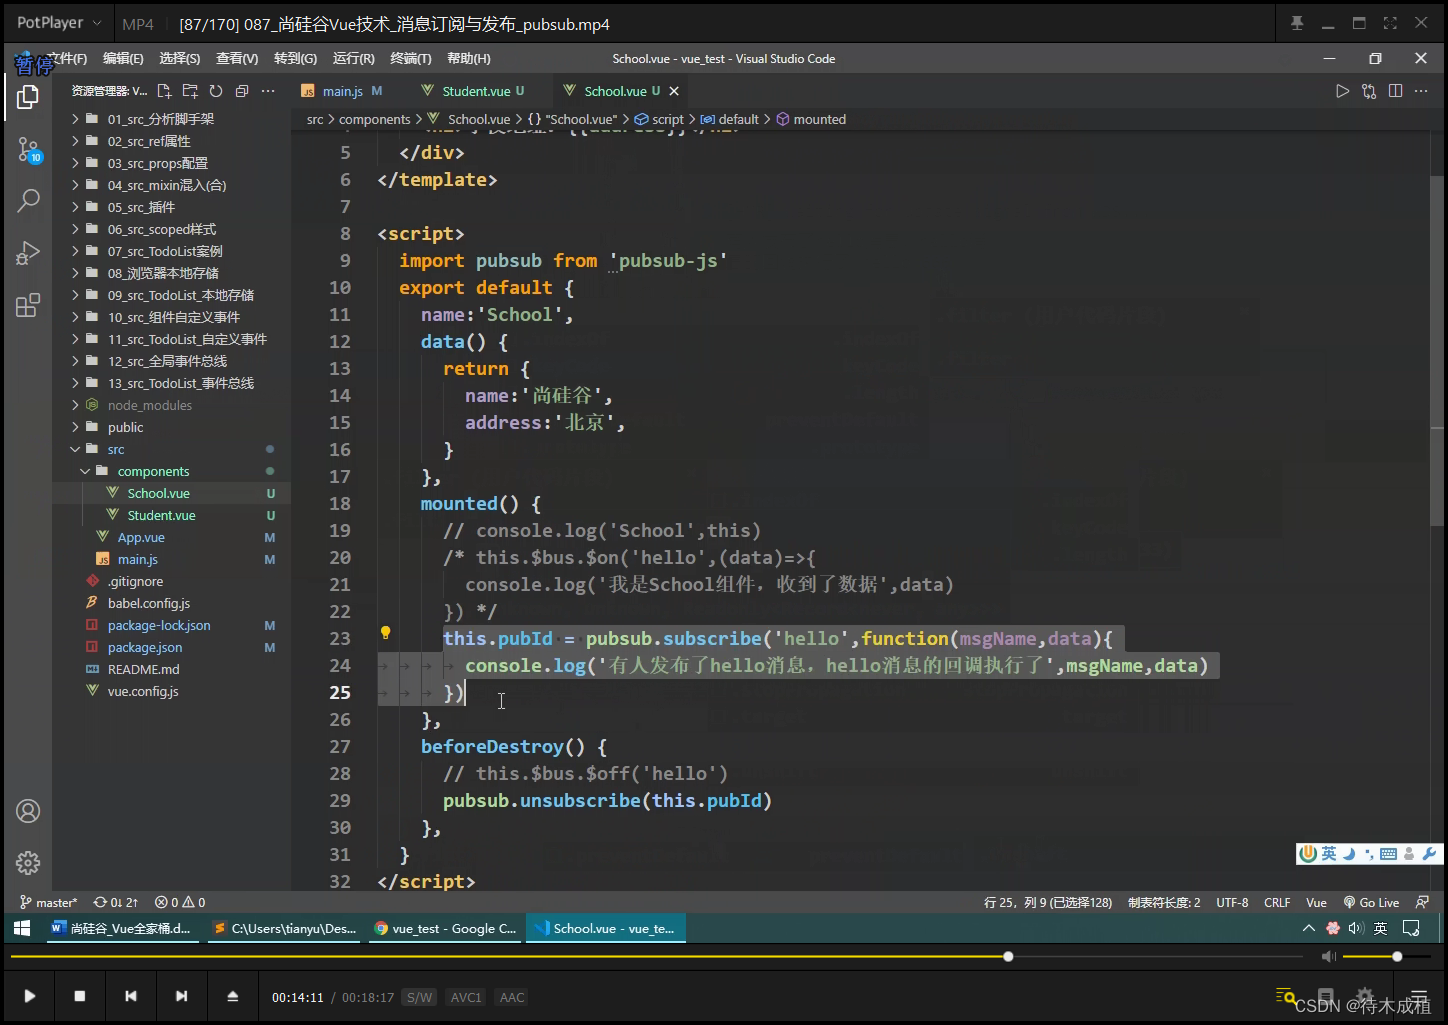
Task: Toggle the S/W decoder indicator
Action: (420, 997)
